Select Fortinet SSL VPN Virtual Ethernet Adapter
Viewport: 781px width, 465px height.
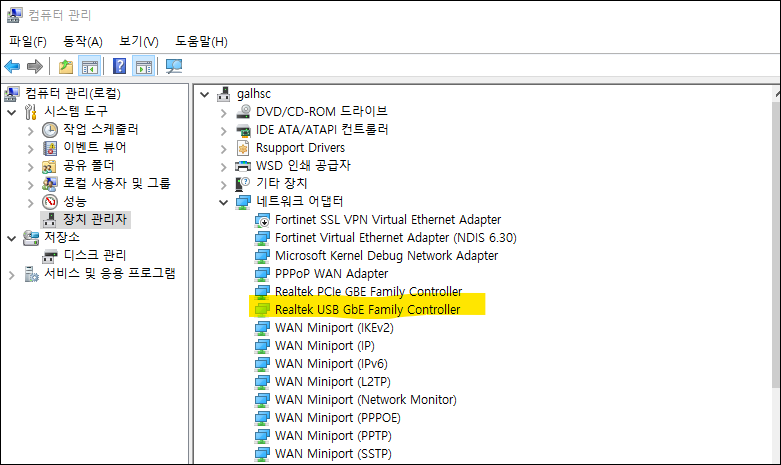click(388, 220)
